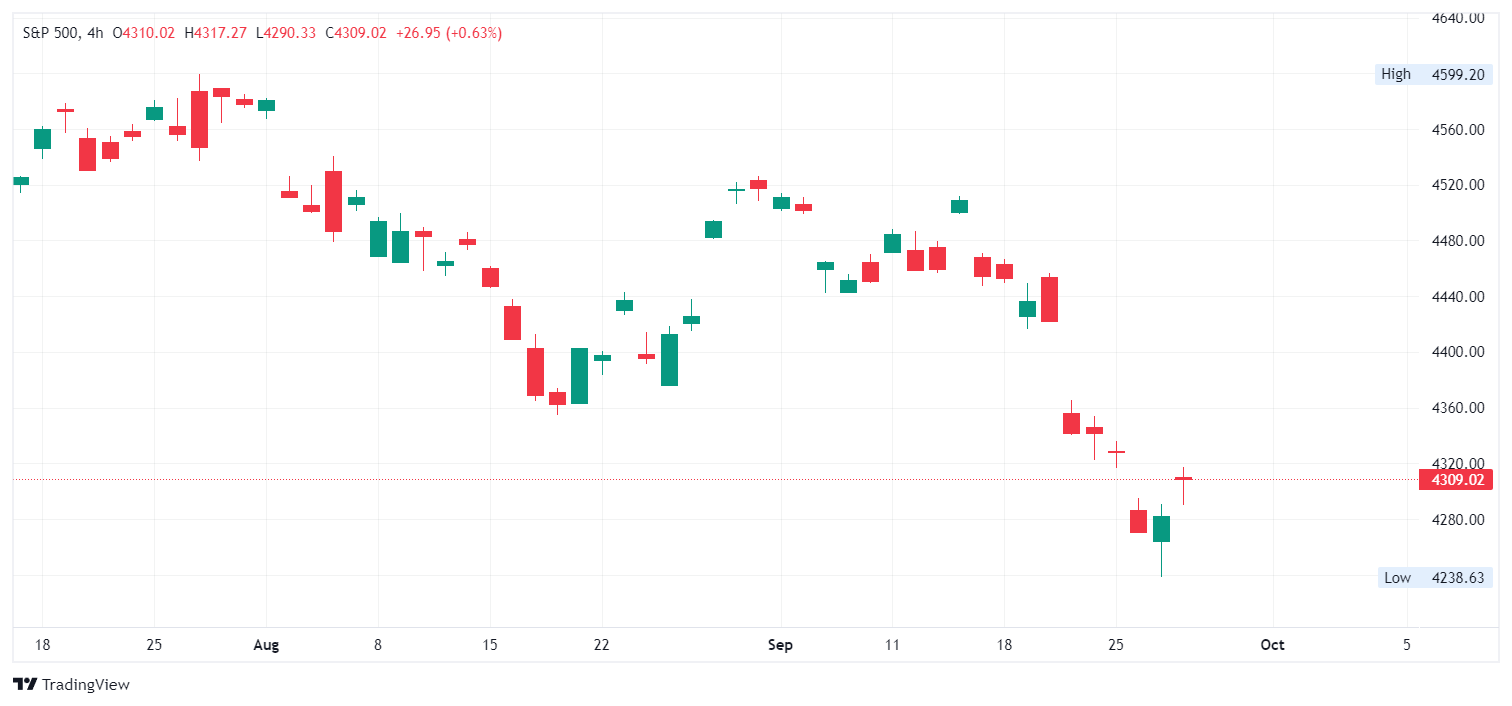The width and height of the screenshot is (1512, 706).
Task: Click the Low 4238.63 price label
Action: click(x=1434, y=577)
